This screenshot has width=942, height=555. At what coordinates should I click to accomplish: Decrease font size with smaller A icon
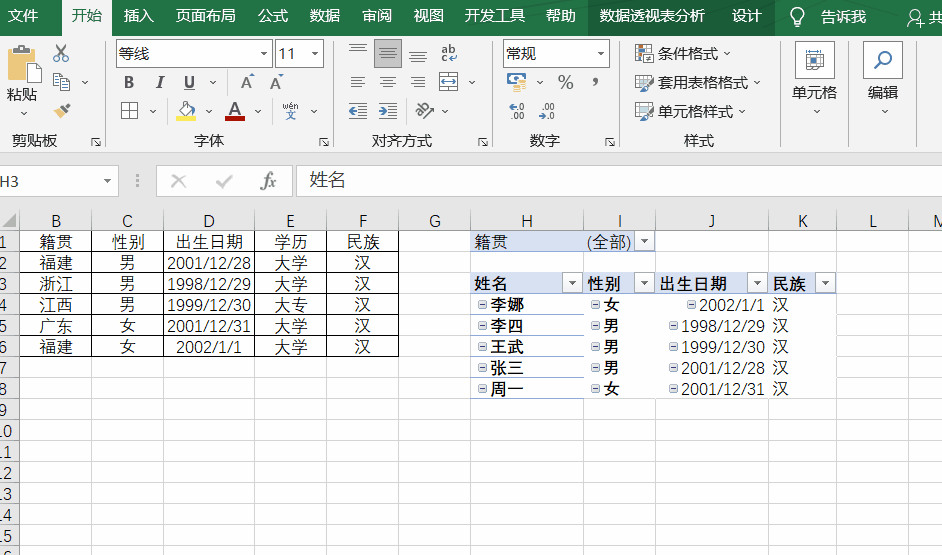276,82
